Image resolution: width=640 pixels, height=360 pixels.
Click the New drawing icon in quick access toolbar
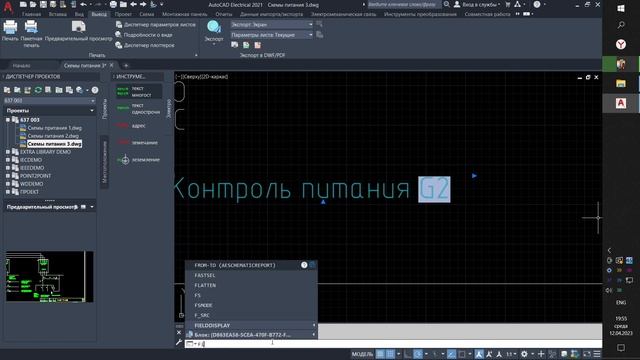23,4
